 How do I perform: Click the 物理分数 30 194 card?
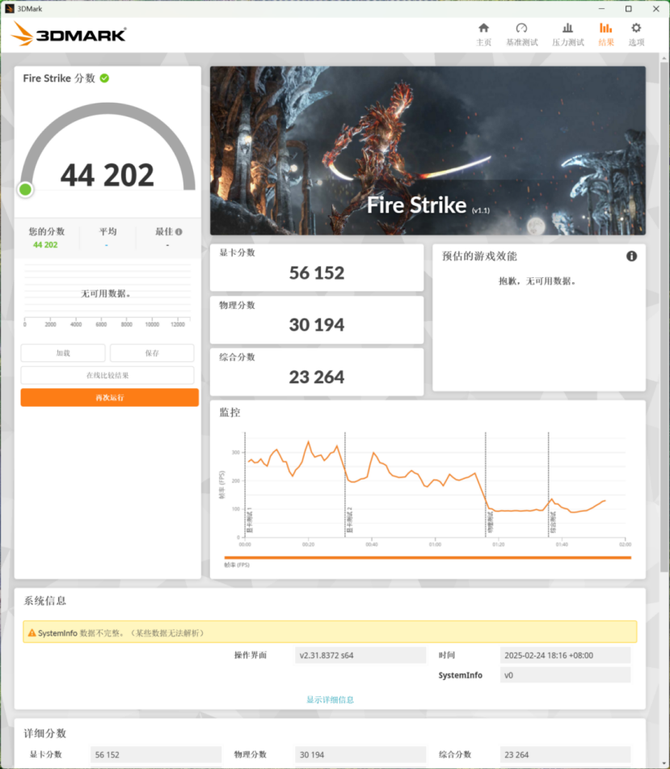click(x=317, y=320)
